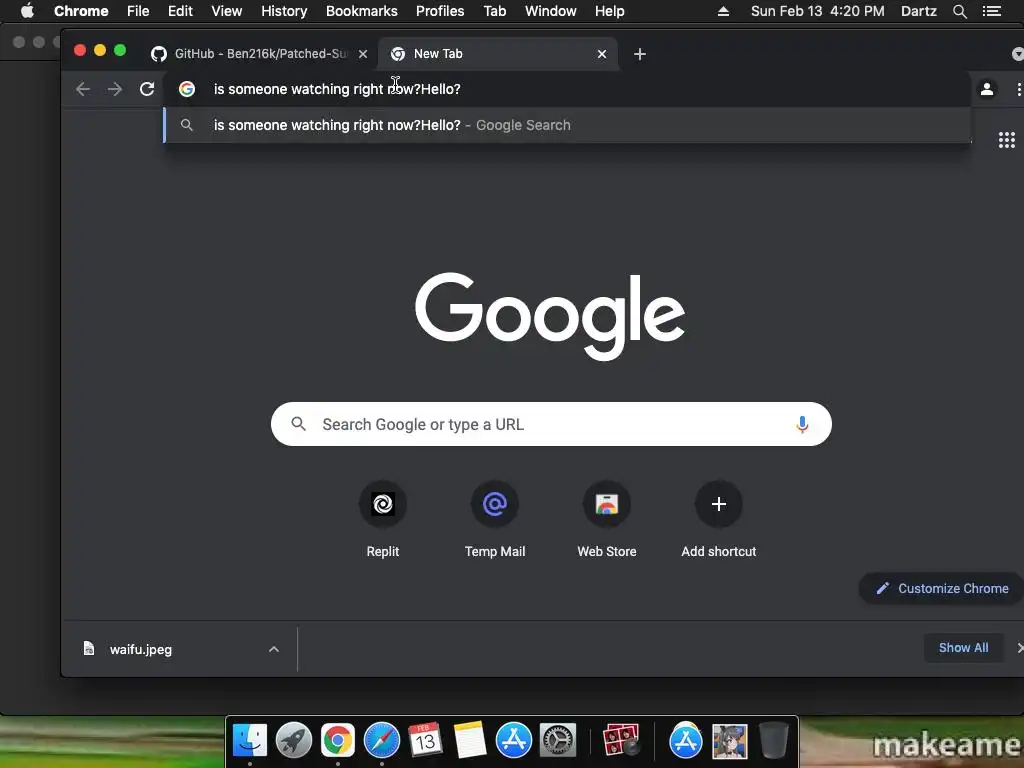1024x768 pixels.
Task: Open Photo Booth from the Dock
Action: [x=621, y=741]
